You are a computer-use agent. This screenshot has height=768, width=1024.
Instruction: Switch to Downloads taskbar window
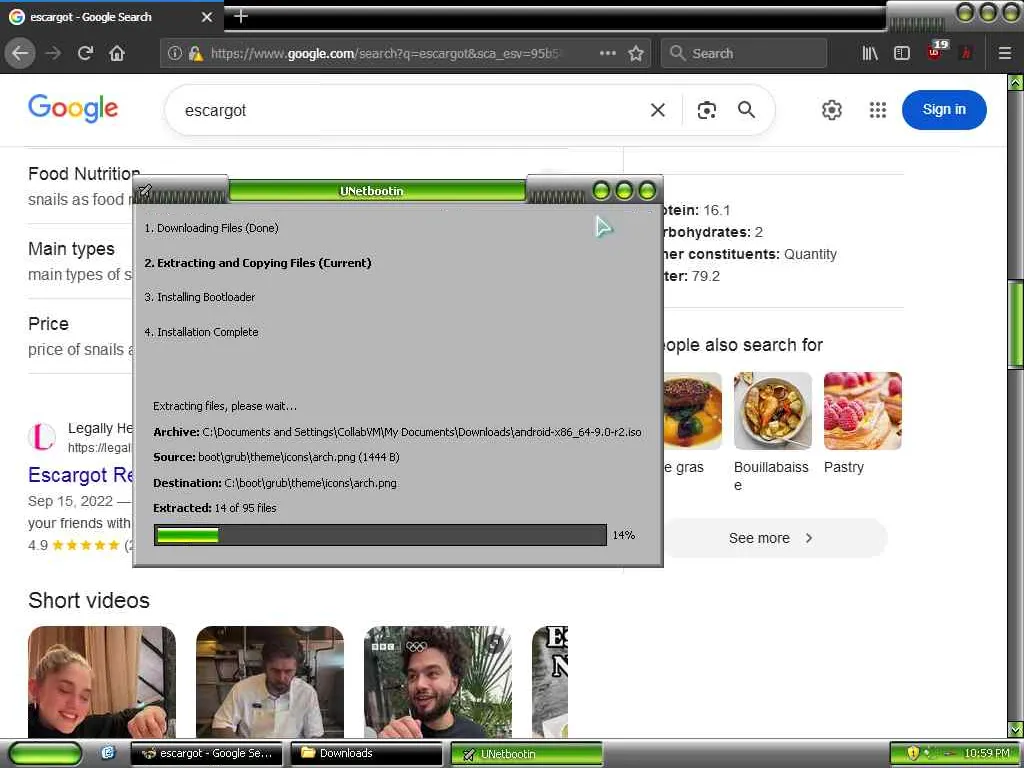click(366, 753)
